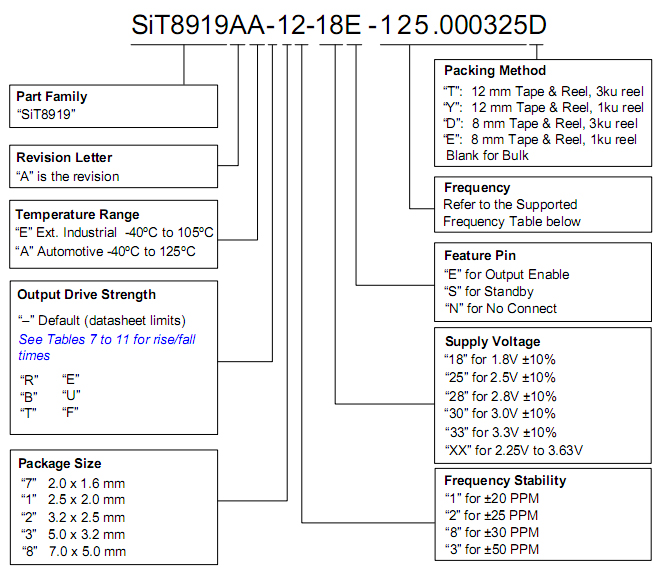Click the "30" for 3.0V ±10% line
Screen dimensions: 660x571
click(500, 413)
